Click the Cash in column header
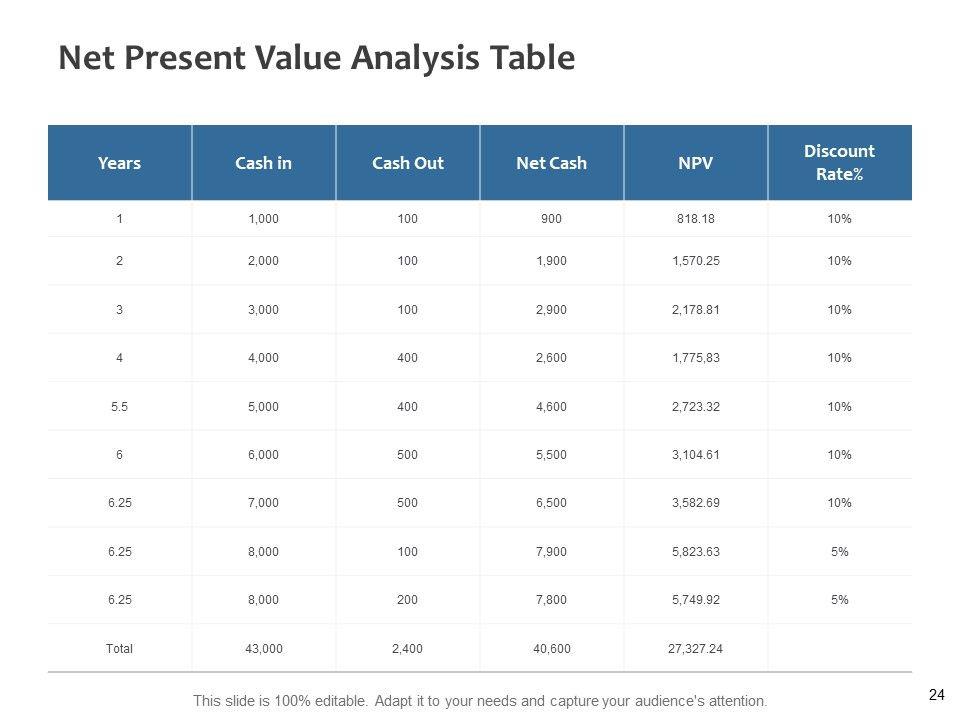Screen dimensions: 960x720 (x=263, y=162)
